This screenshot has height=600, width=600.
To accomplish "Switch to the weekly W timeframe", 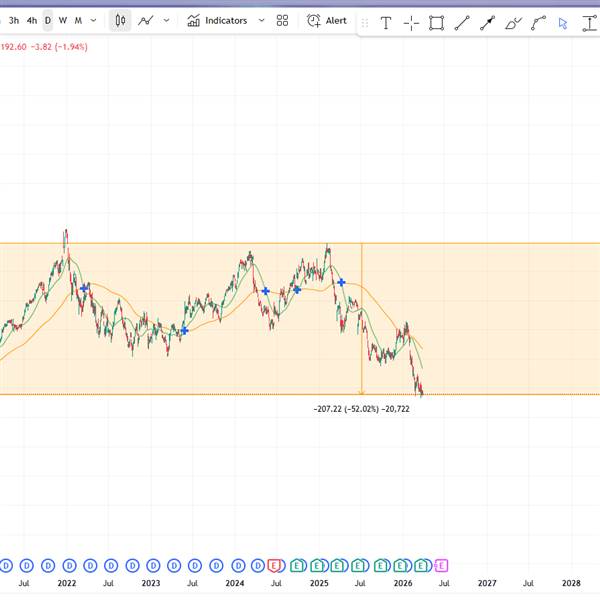I will (x=63, y=20).
